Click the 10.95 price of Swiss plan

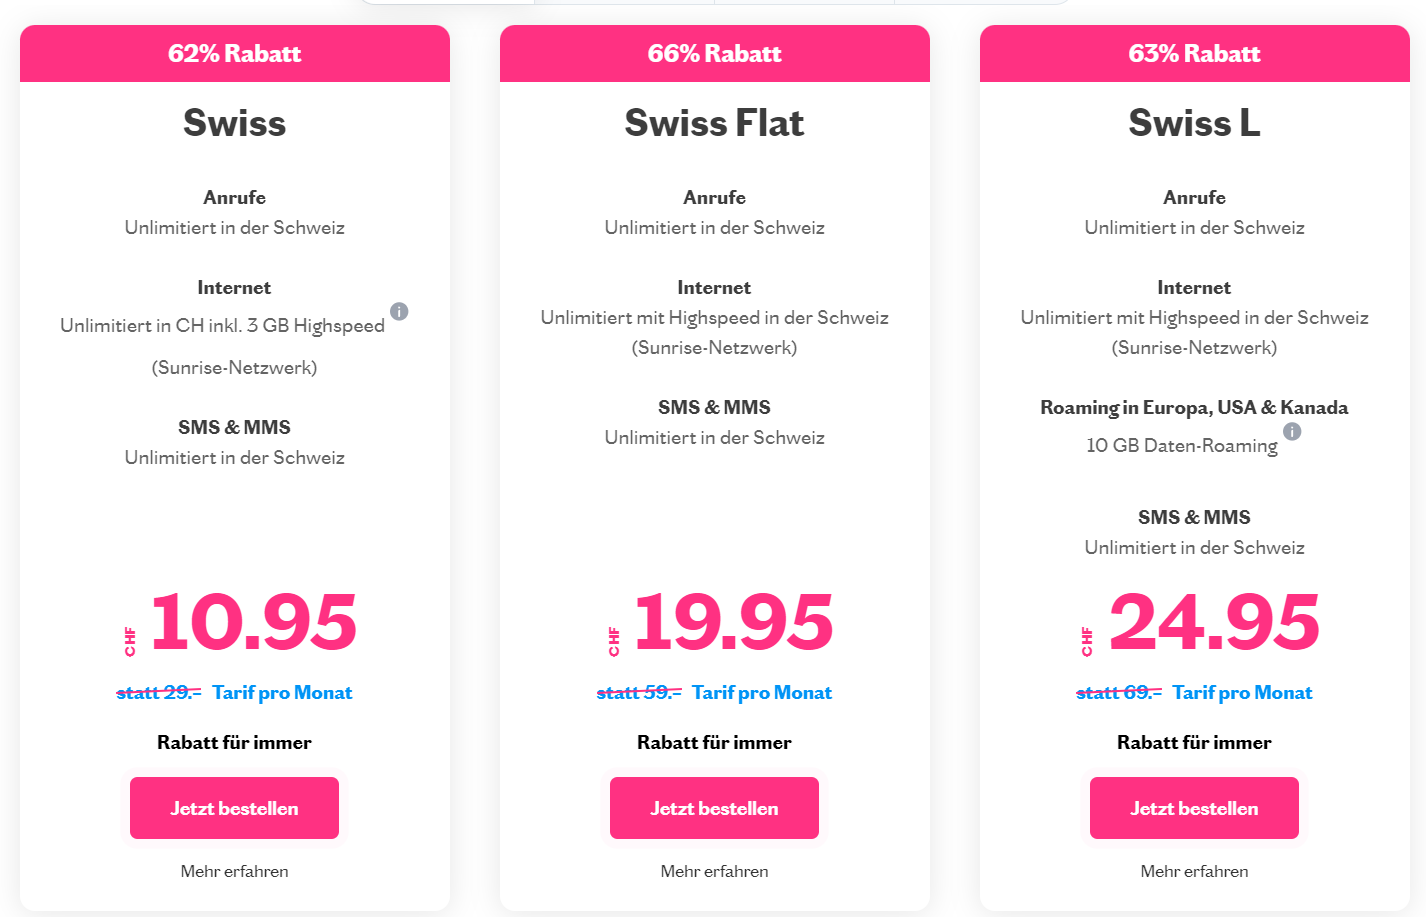click(253, 622)
